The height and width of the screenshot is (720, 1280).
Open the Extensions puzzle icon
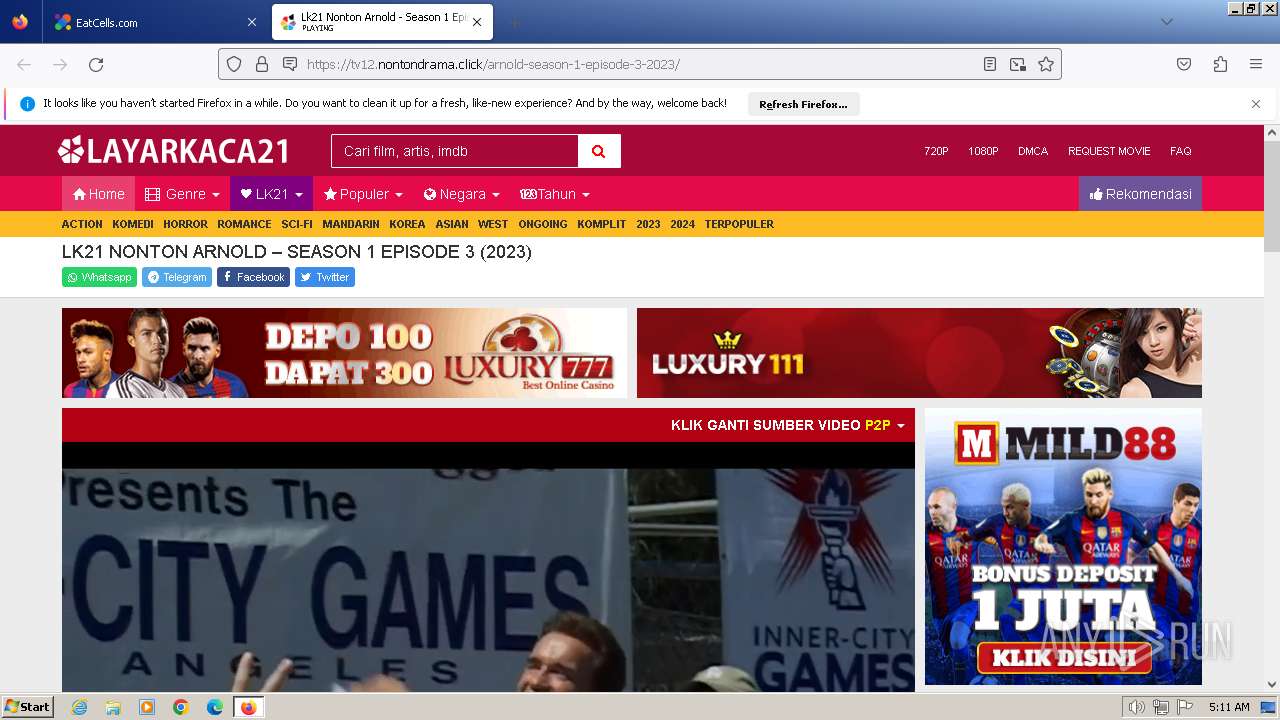(x=1220, y=64)
